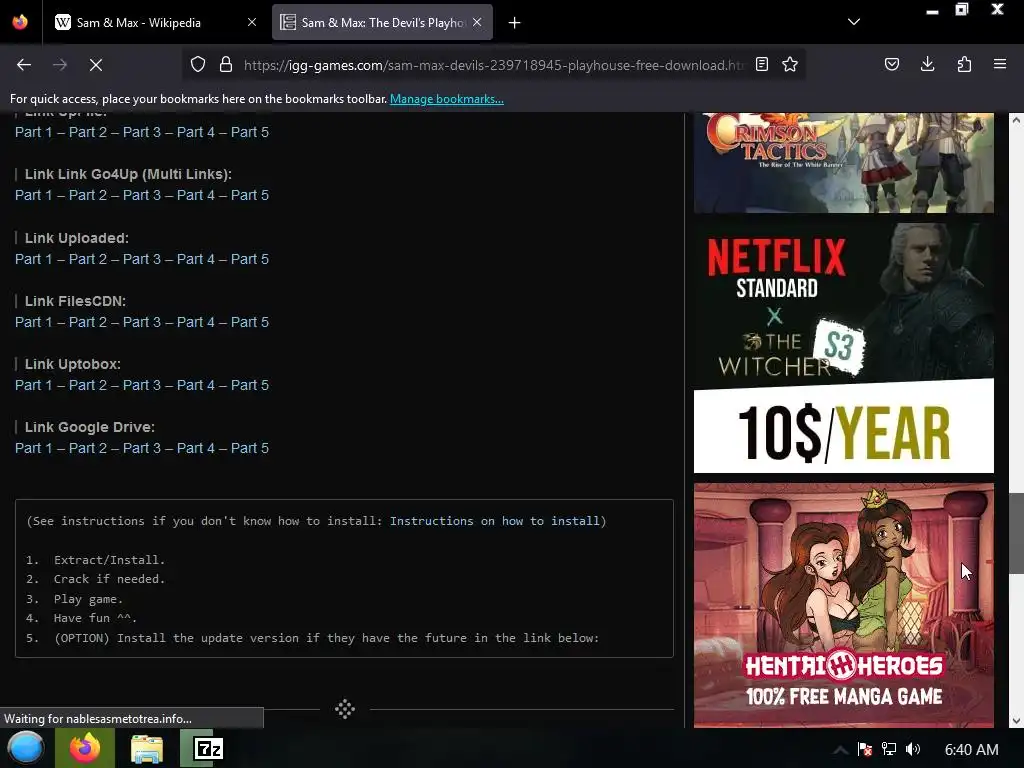
Task: Go back to the previous page
Action: pyautogui.click(x=24, y=65)
